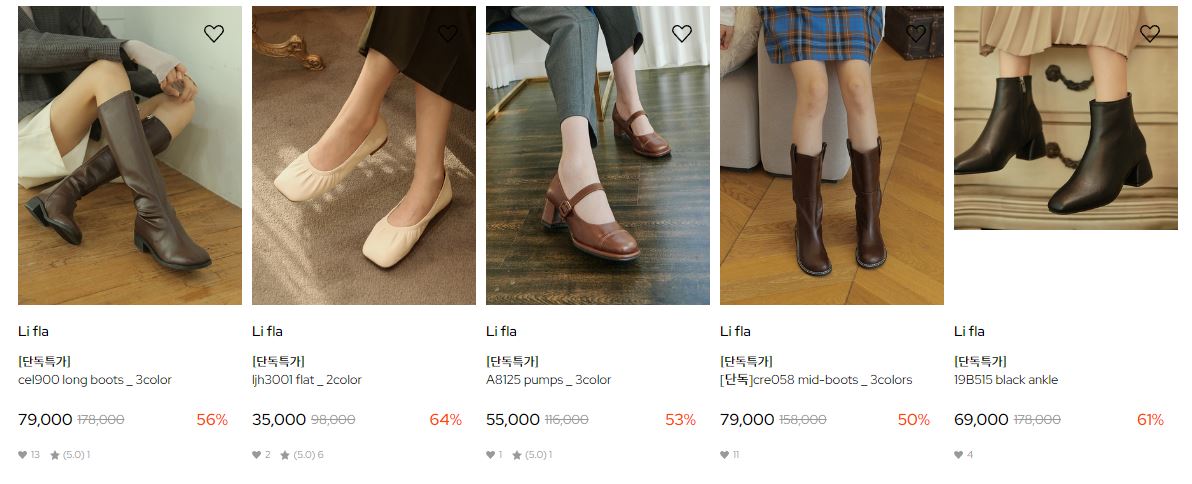This screenshot has height=484, width=1192.
Task: Favorite the A8125 pumps with heart icon
Action: [x=682, y=33]
